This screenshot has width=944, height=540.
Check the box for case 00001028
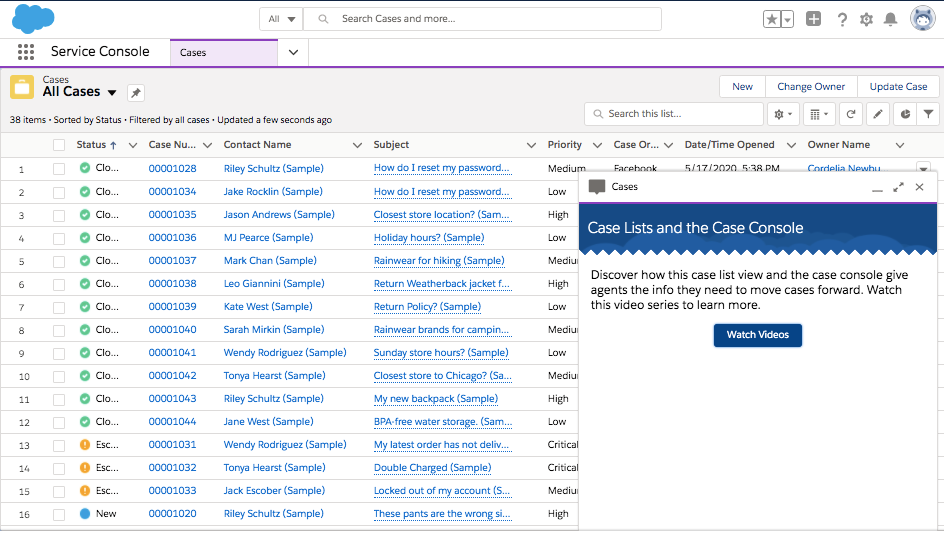[58, 169]
